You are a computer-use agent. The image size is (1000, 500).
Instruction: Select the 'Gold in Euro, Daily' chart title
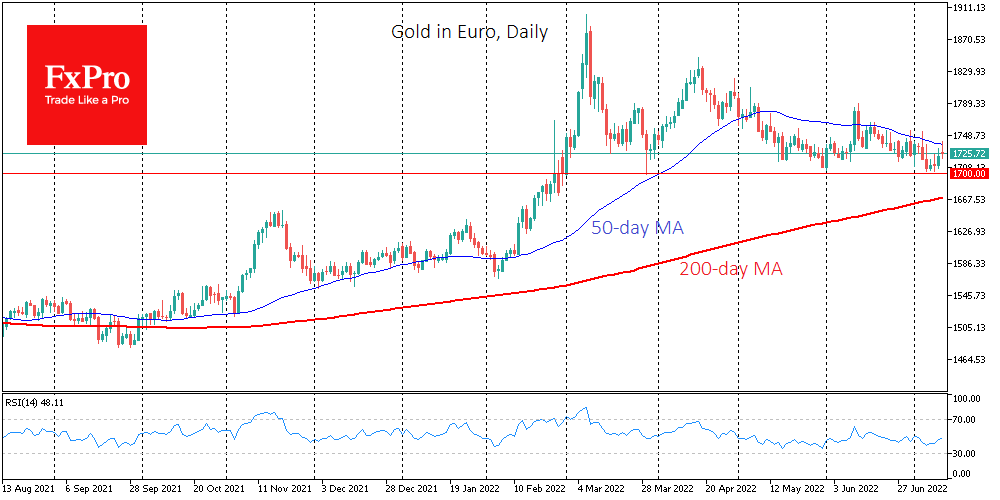[x=469, y=32]
